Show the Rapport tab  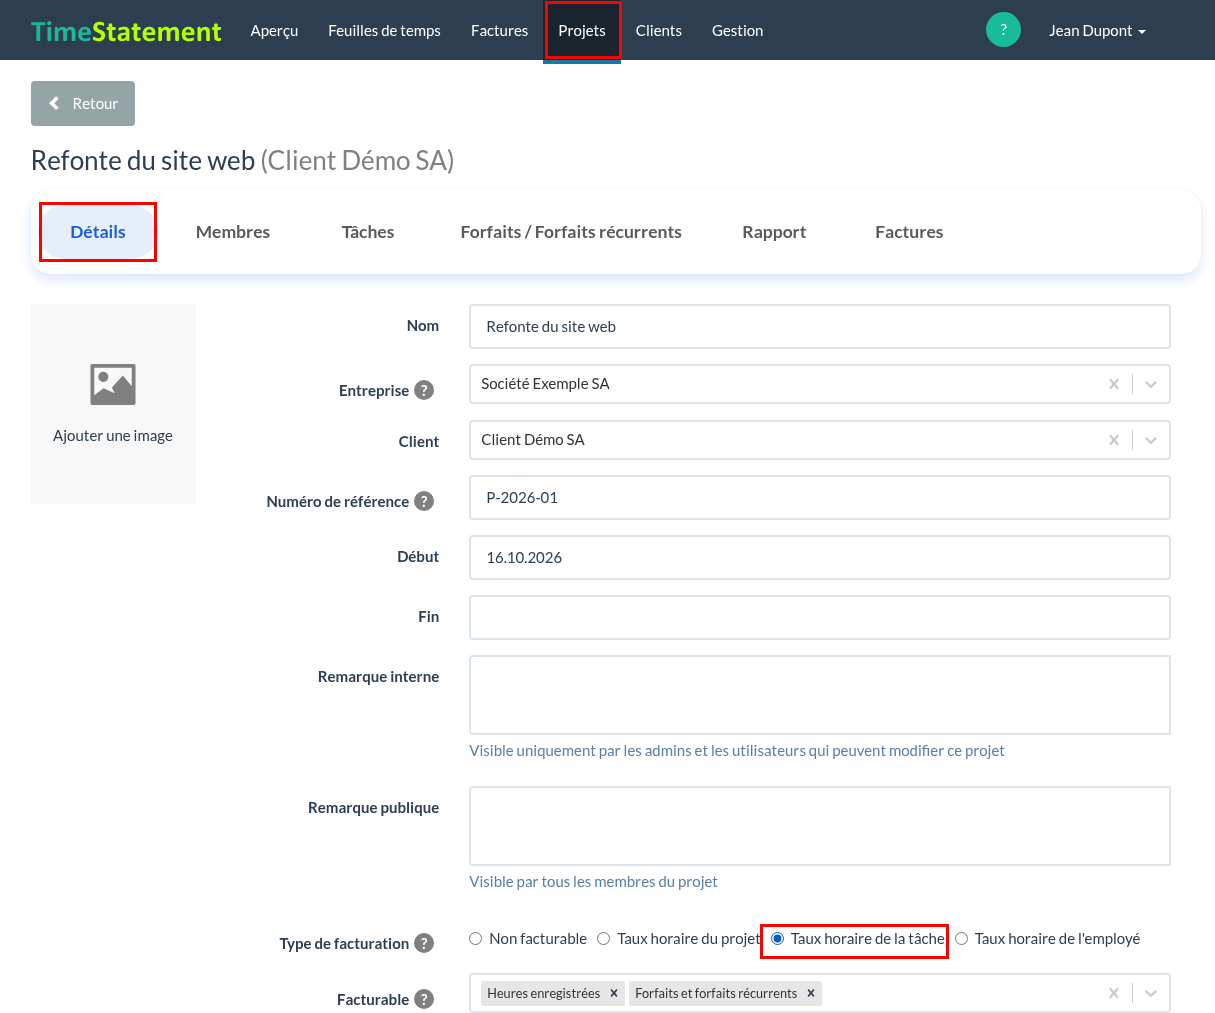click(774, 232)
